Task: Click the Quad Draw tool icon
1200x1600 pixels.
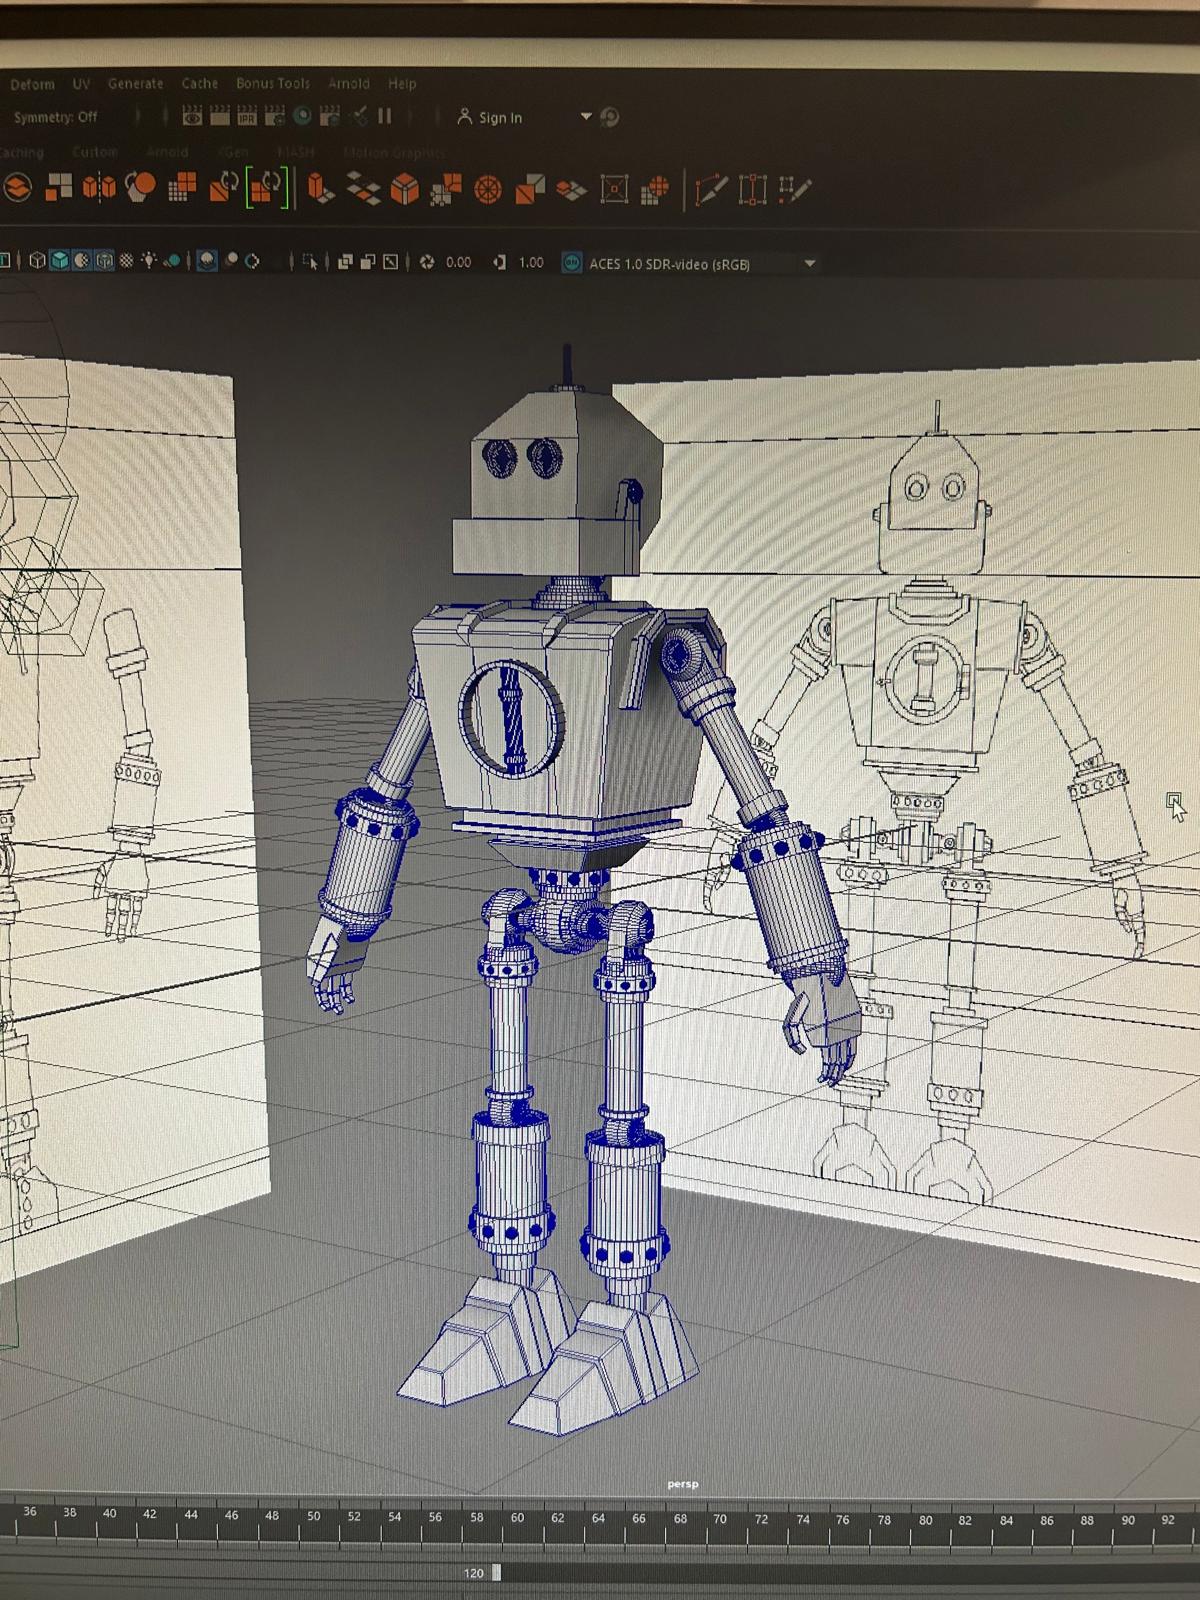Action: 795,189
